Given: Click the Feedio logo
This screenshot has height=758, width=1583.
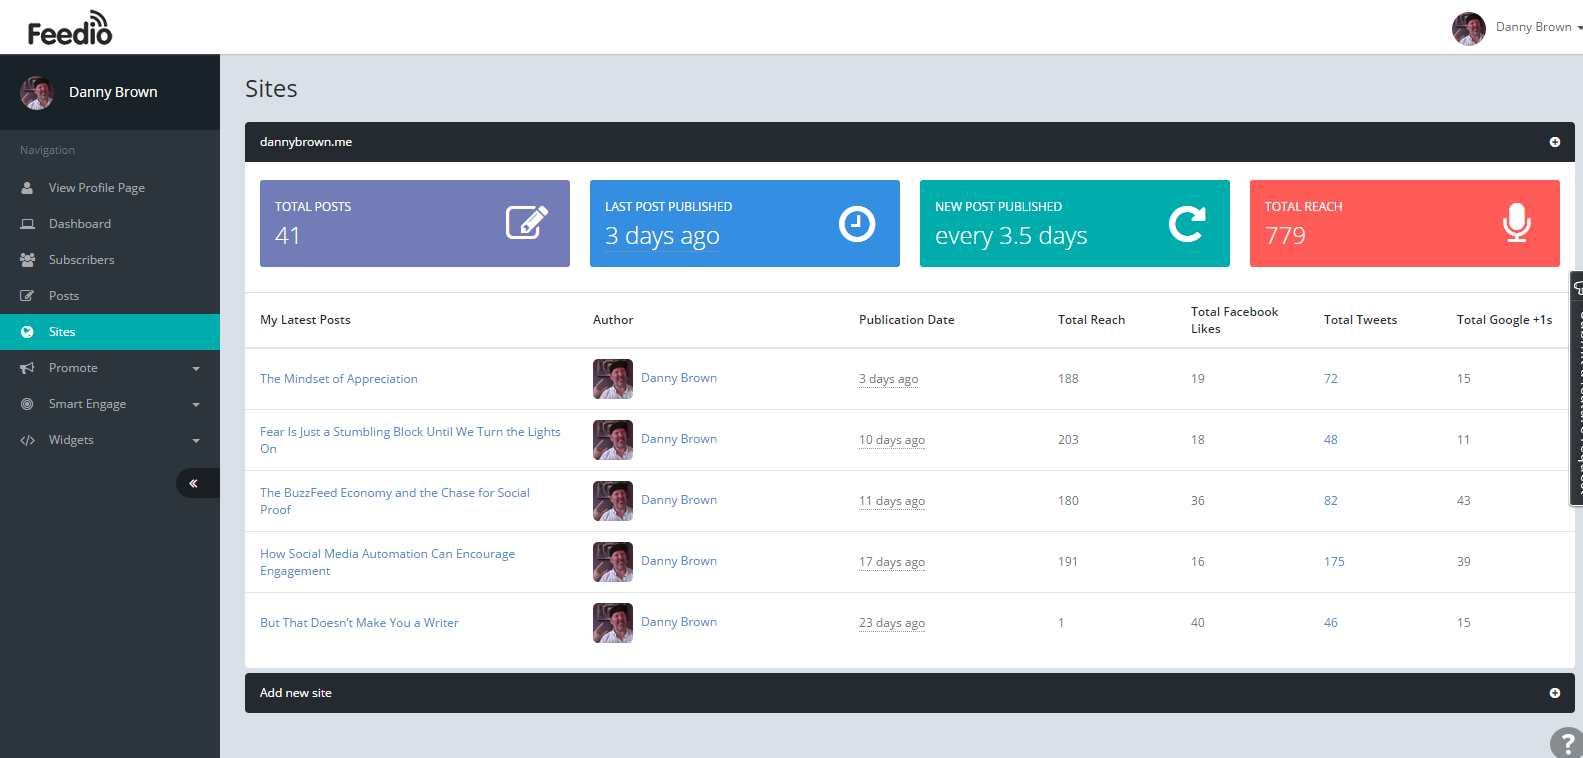Looking at the screenshot, I should point(70,29).
